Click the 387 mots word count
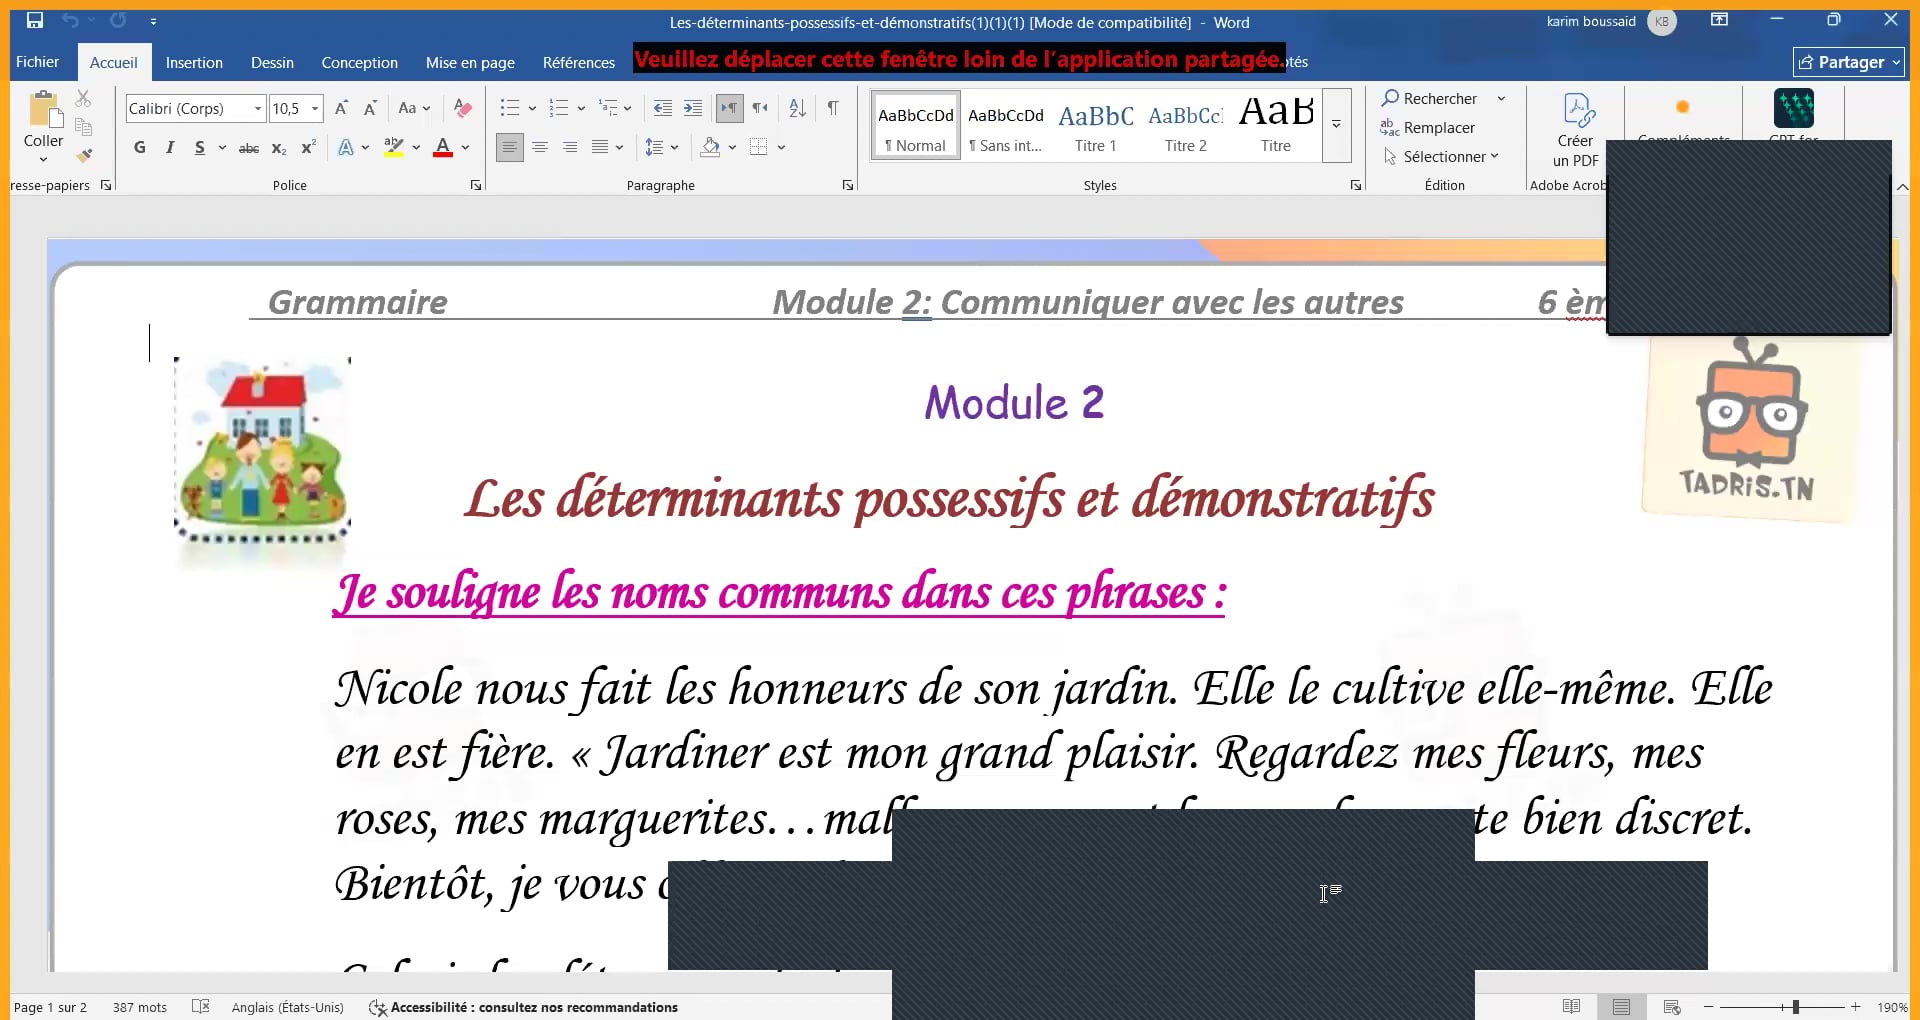1920x1020 pixels. (140, 1007)
